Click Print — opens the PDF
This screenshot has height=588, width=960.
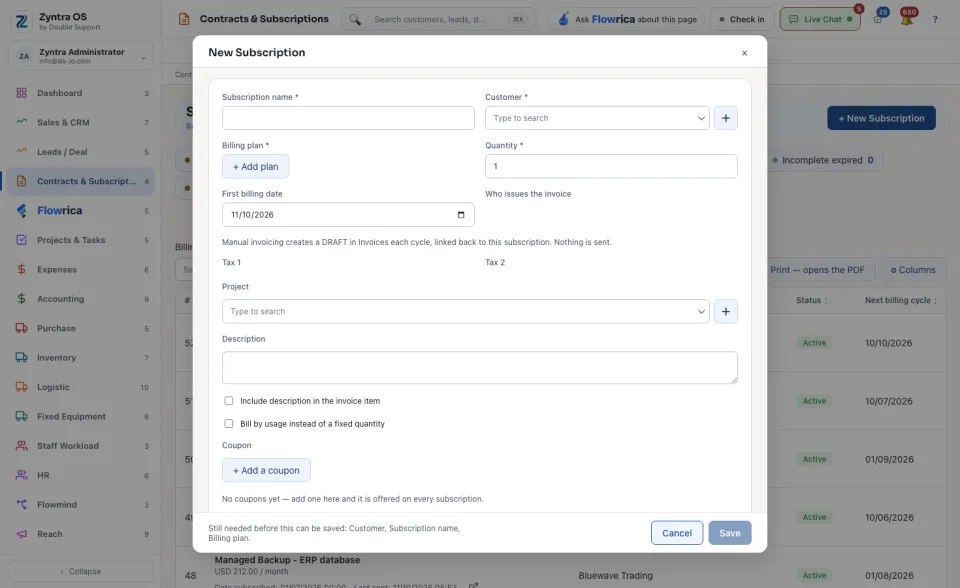click(x=817, y=270)
